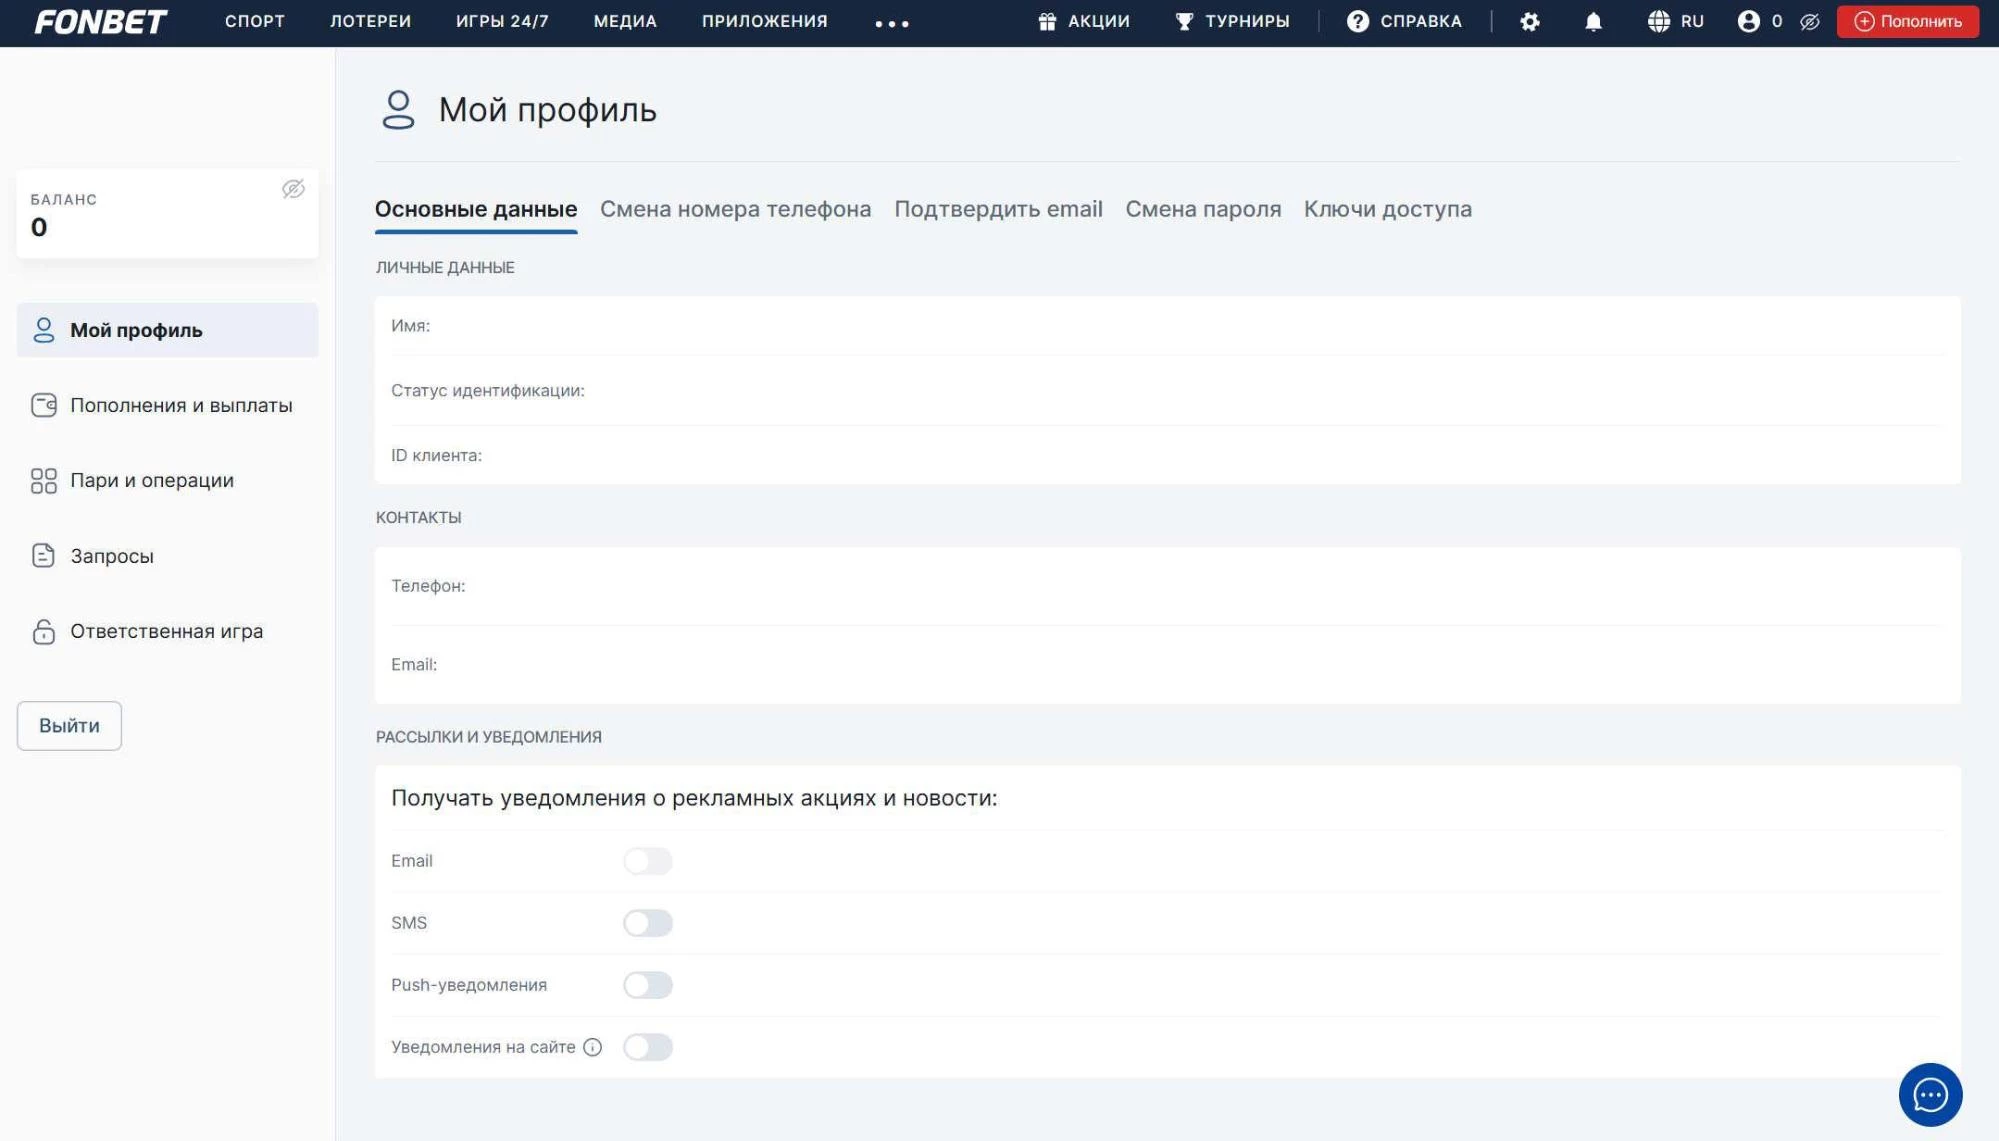Viewport: 1999px width, 1141px height.
Task: Log out using the Выйти button
Action: point(68,725)
